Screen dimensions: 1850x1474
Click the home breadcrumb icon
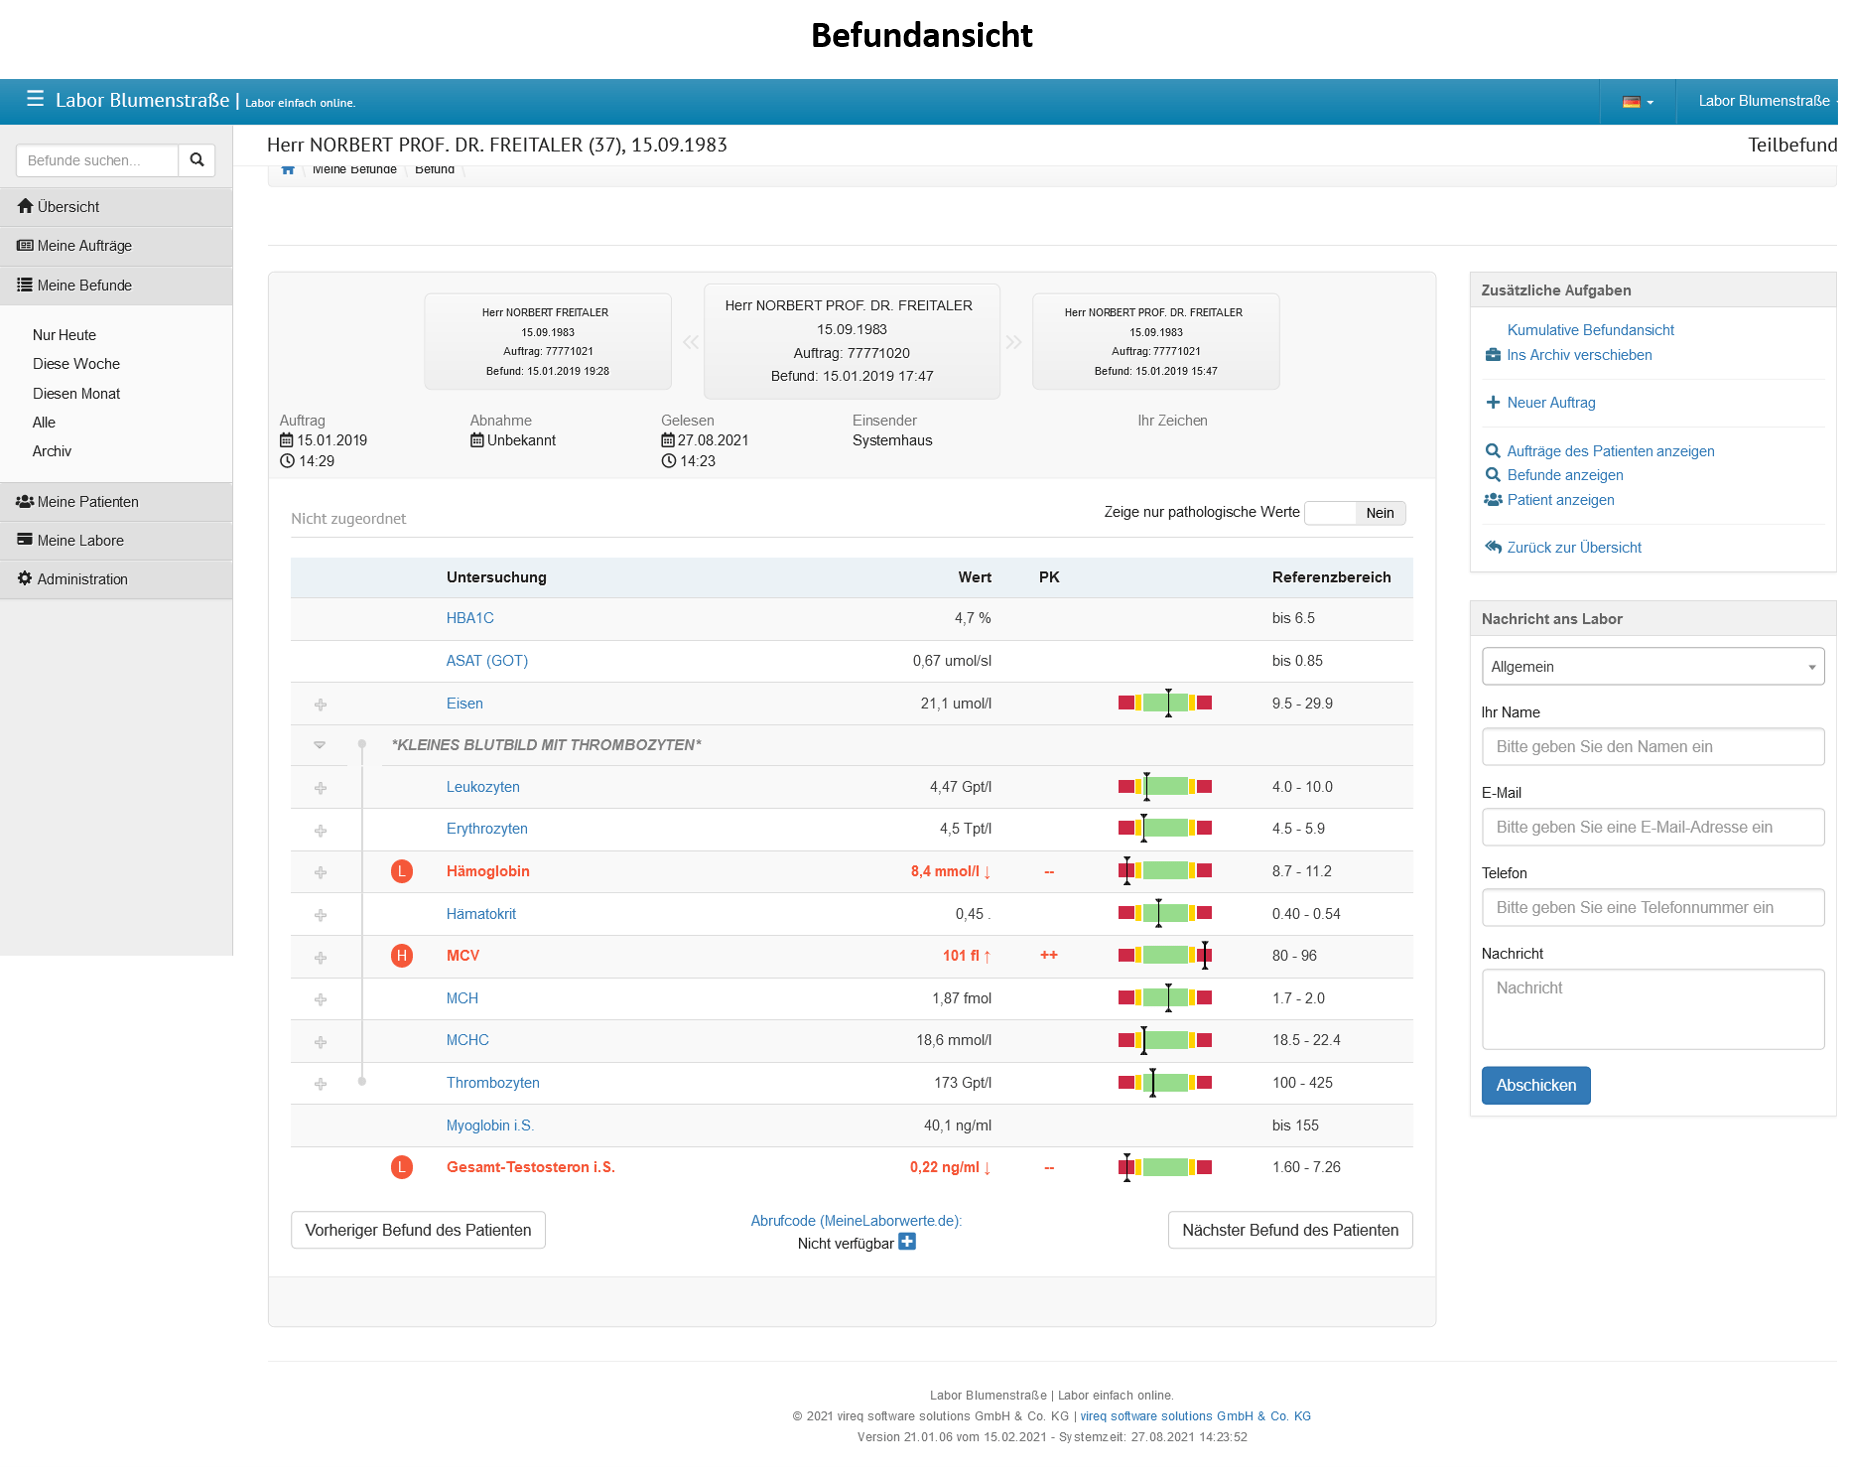coord(288,170)
